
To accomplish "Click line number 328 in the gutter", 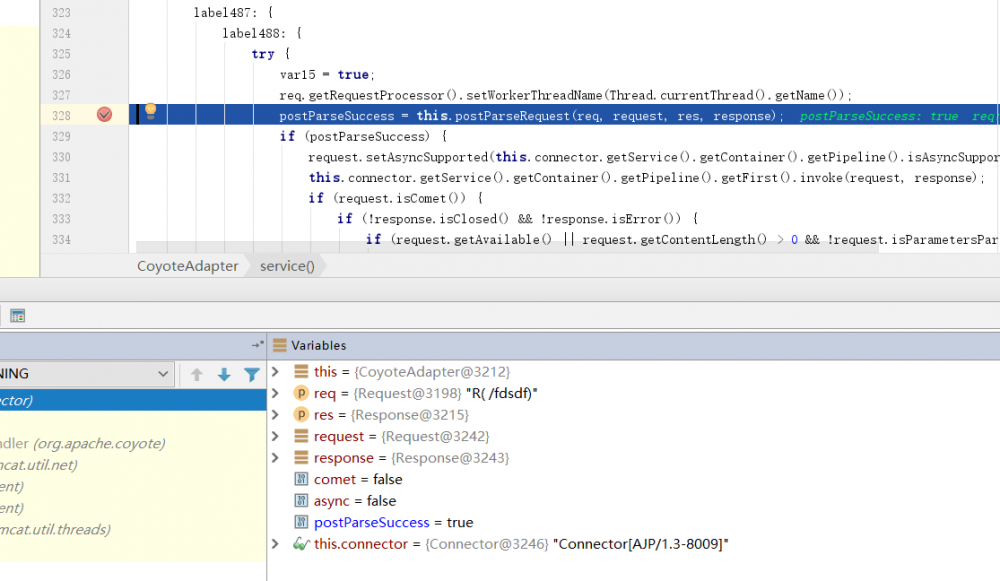I will (x=61, y=115).
